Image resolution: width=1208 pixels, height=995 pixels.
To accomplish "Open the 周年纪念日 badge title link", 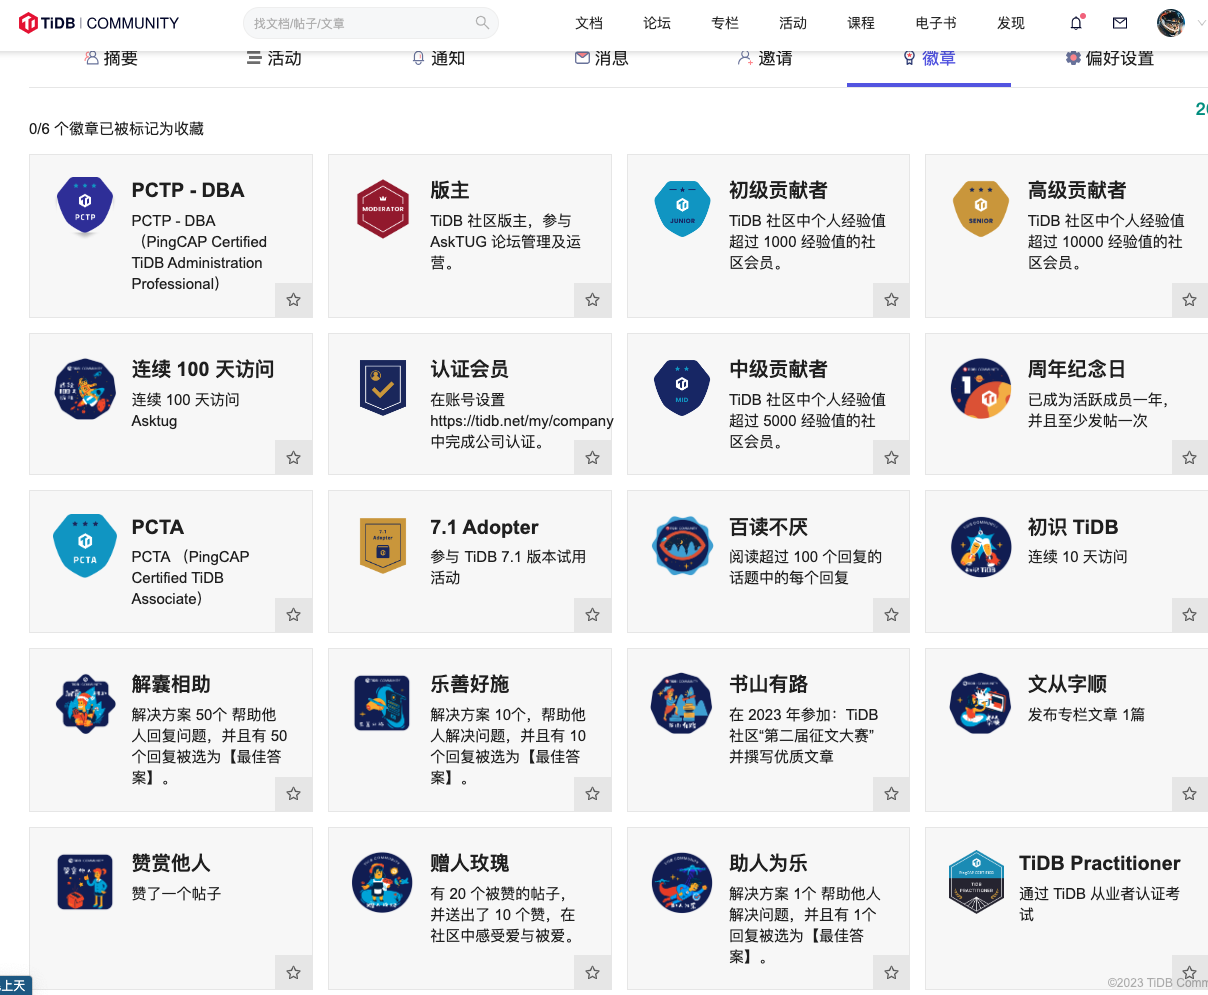I will click(1077, 369).
